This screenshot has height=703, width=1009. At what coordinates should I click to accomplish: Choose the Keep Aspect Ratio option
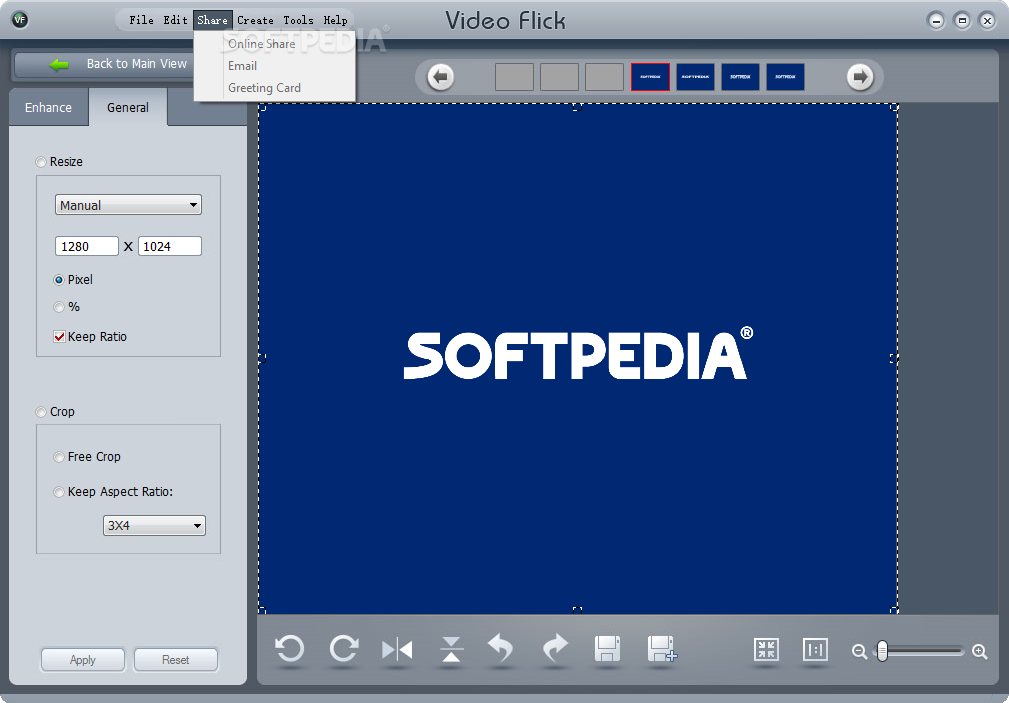pyautogui.click(x=59, y=492)
